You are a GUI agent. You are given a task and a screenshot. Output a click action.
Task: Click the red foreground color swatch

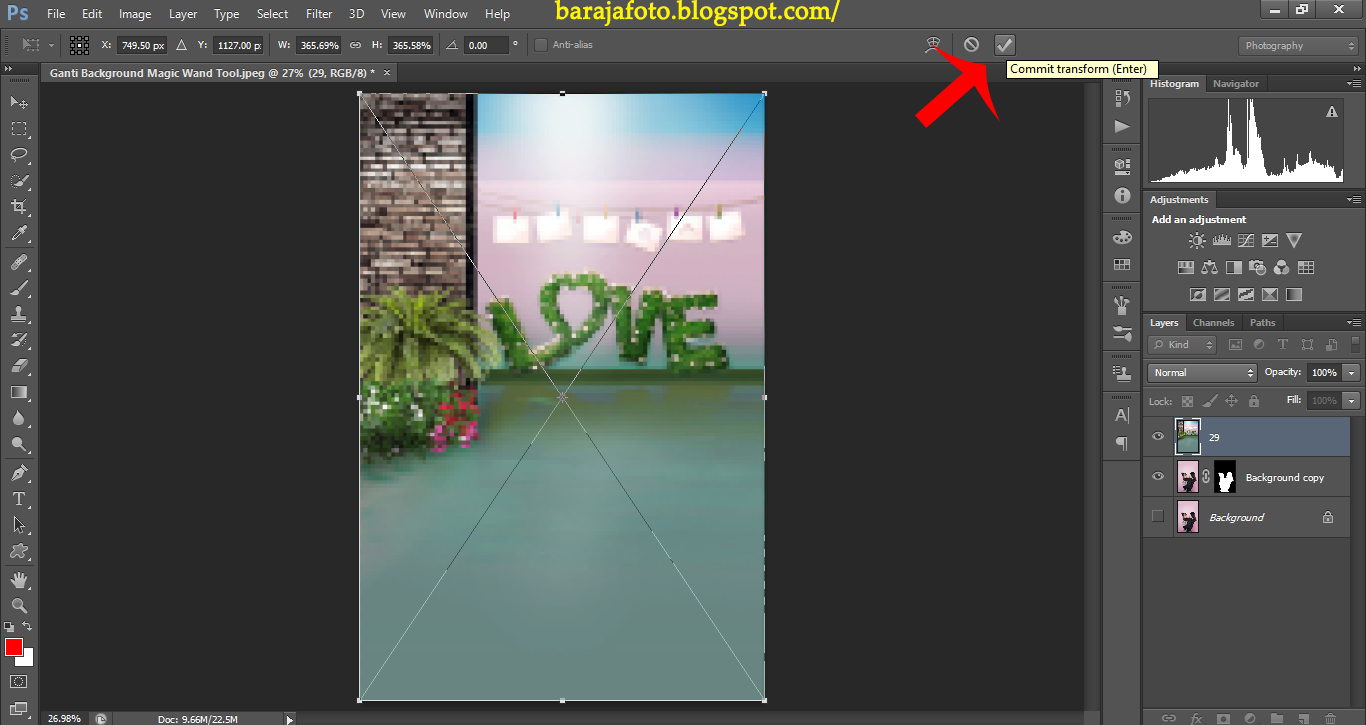pos(14,648)
